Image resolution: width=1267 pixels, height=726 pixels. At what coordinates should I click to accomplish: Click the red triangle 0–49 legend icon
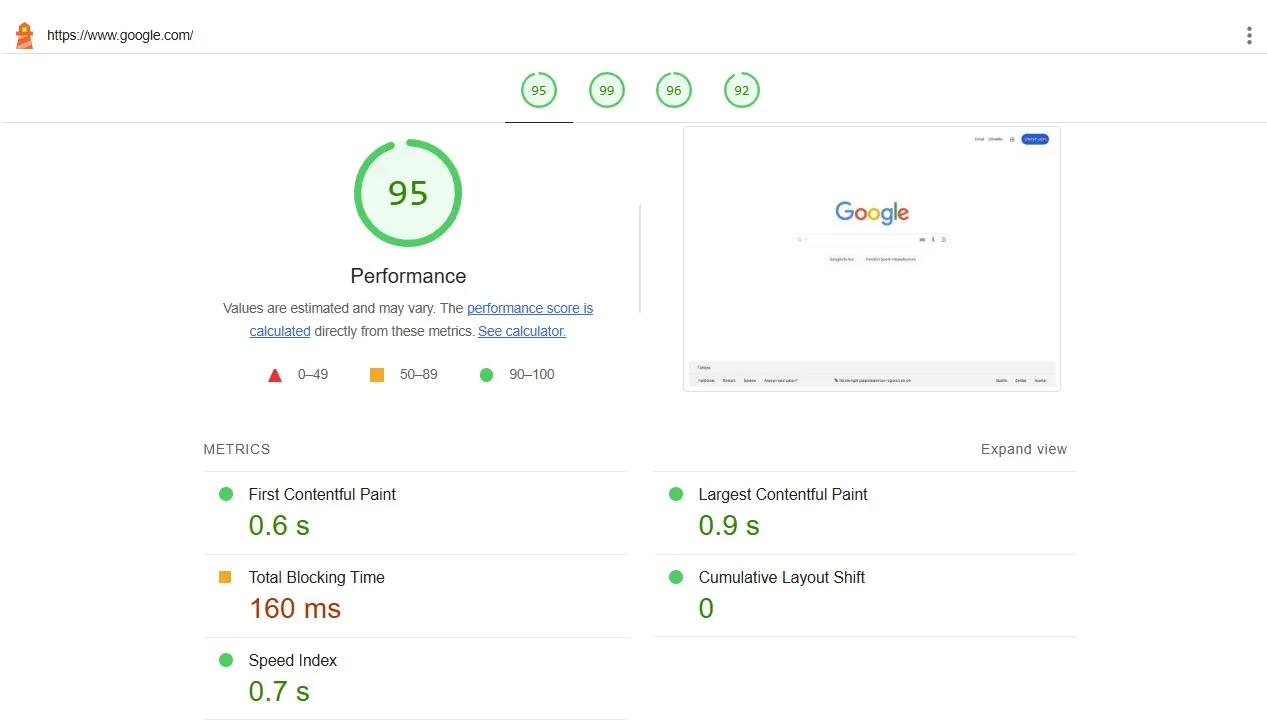275,375
